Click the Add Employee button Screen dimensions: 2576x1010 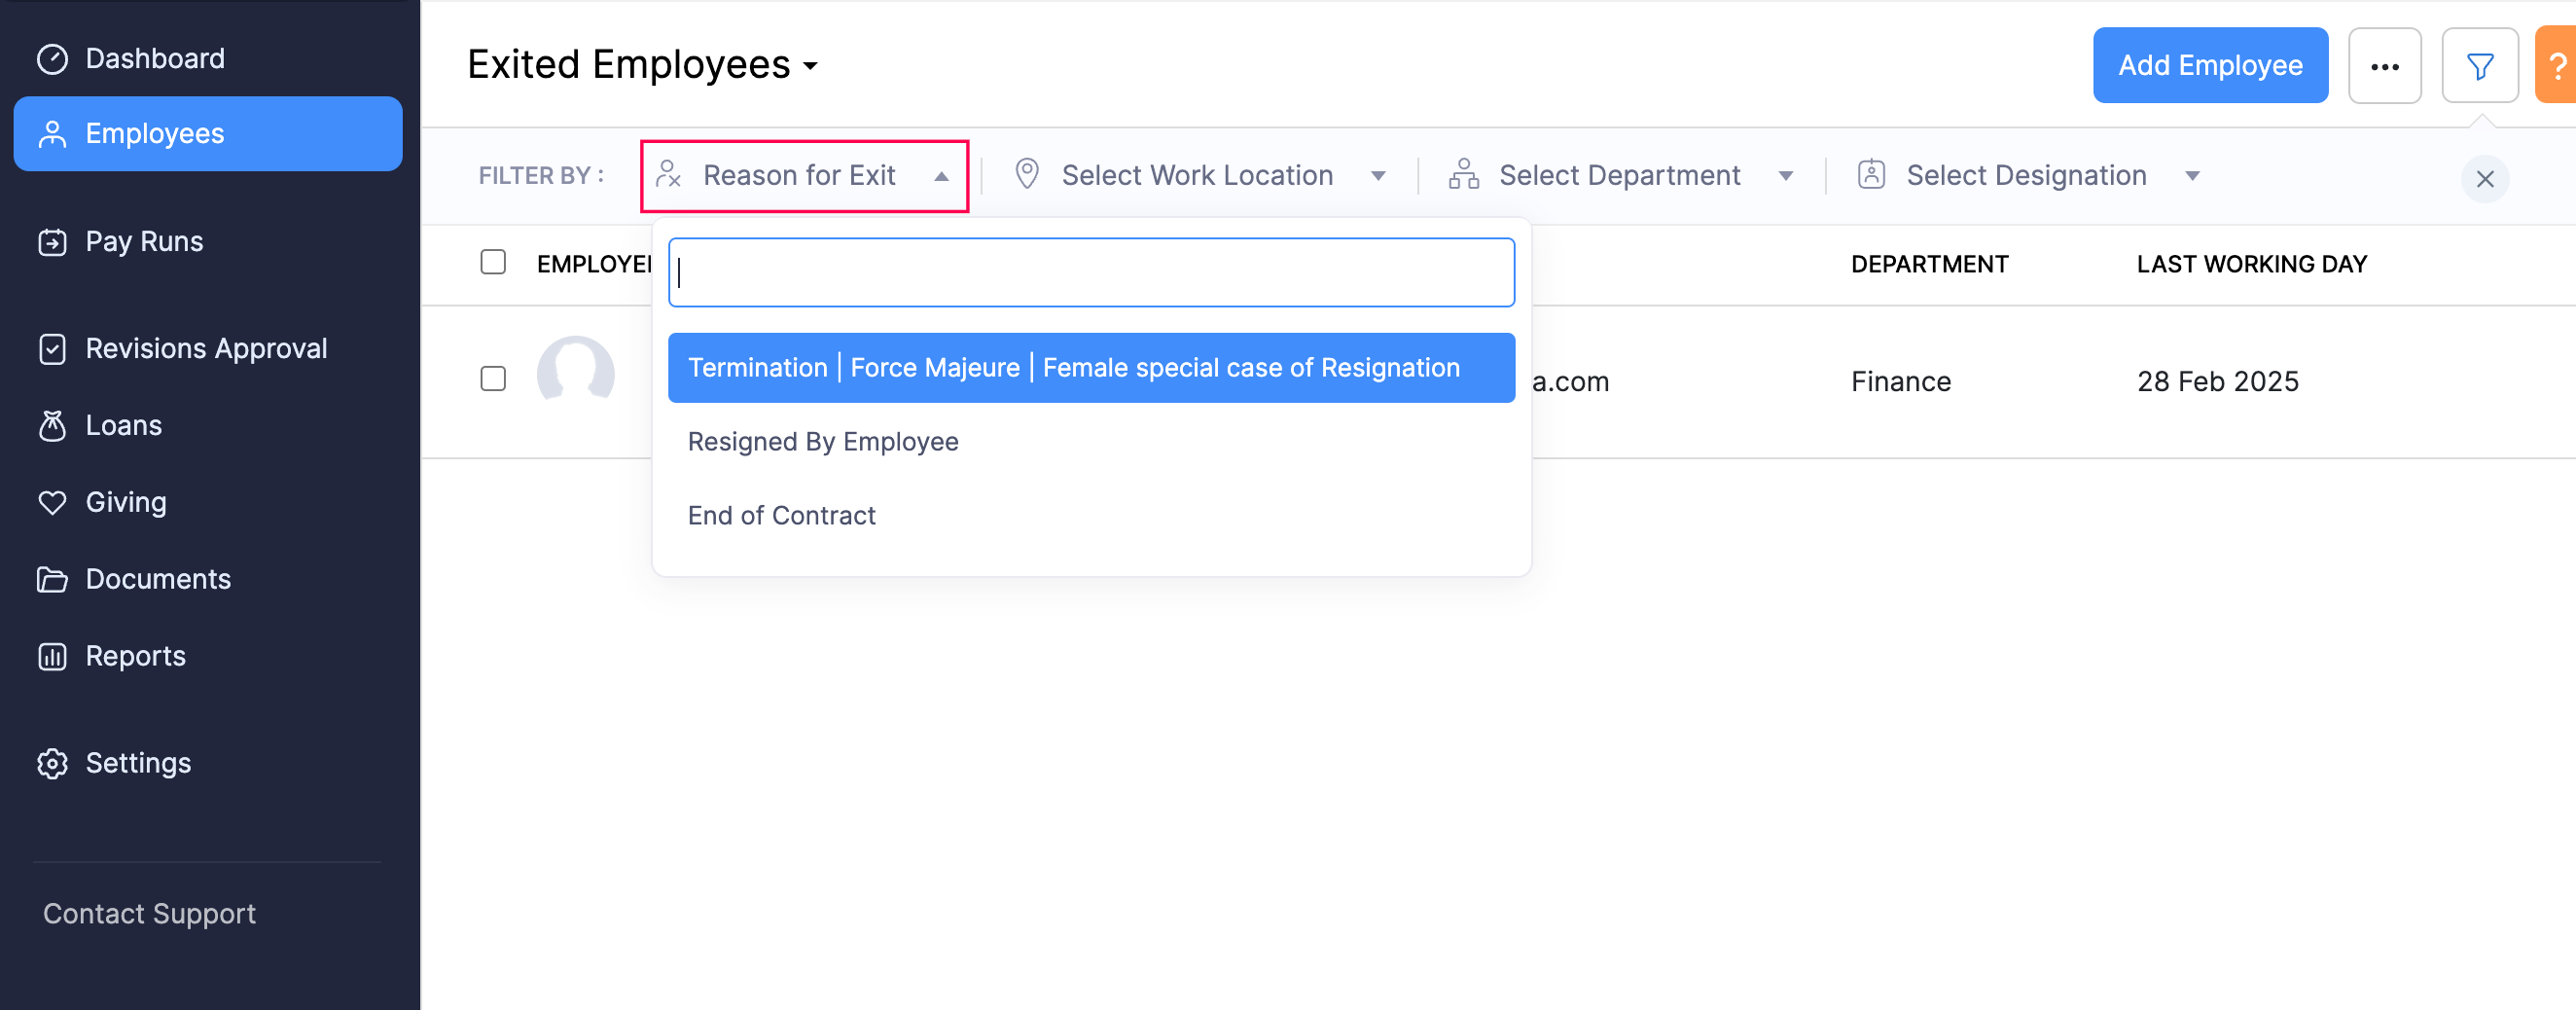click(x=2210, y=65)
